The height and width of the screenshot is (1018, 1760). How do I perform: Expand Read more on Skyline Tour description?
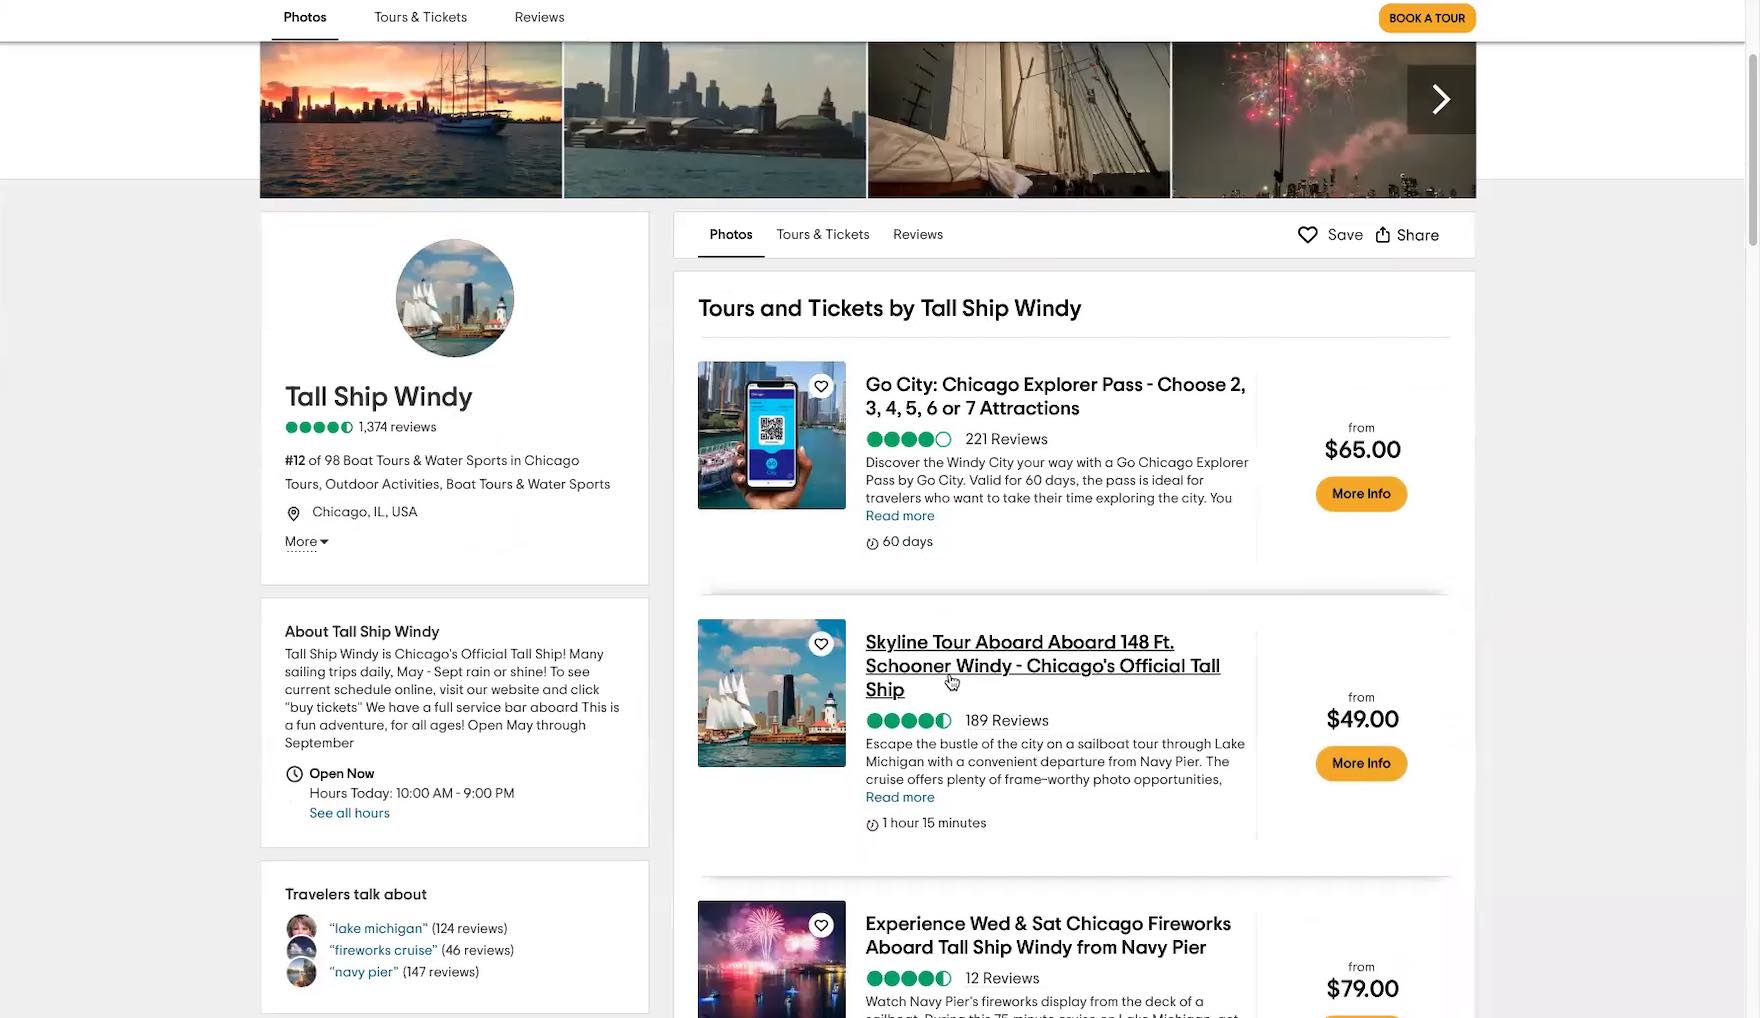899,798
